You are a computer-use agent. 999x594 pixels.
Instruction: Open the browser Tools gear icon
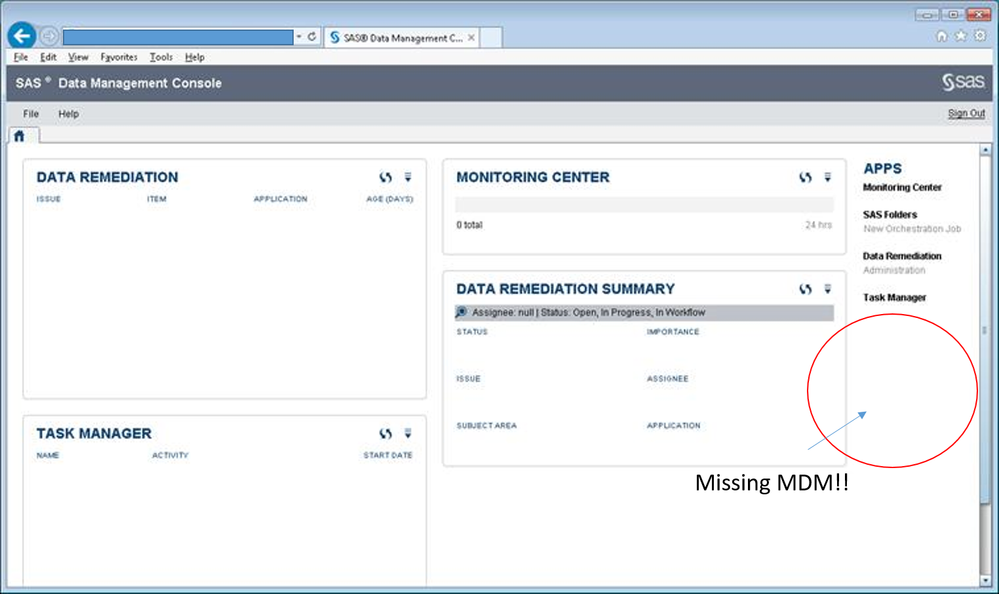980,36
